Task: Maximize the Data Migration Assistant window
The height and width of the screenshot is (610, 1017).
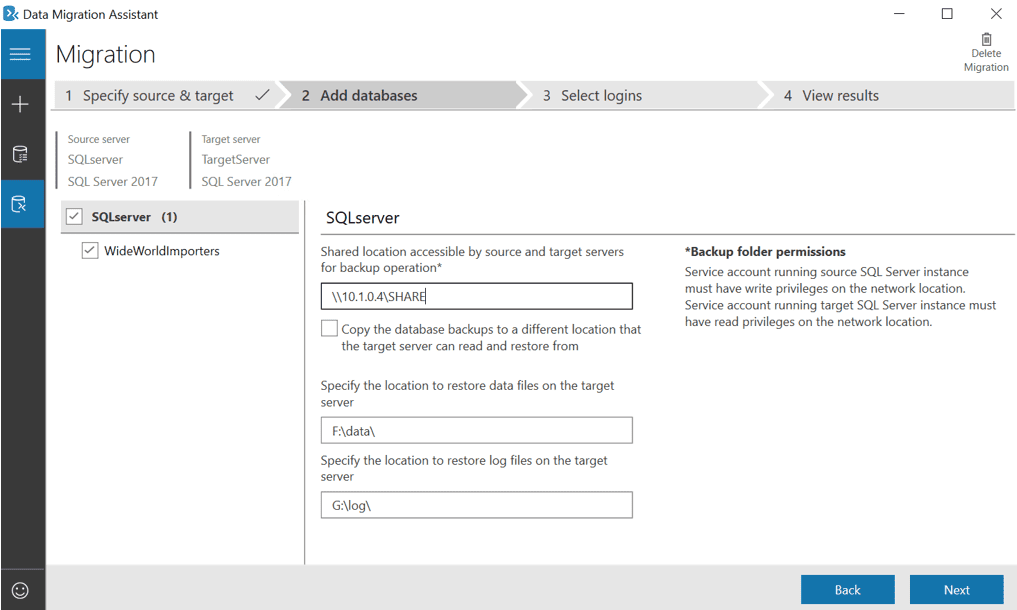Action: [947, 14]
